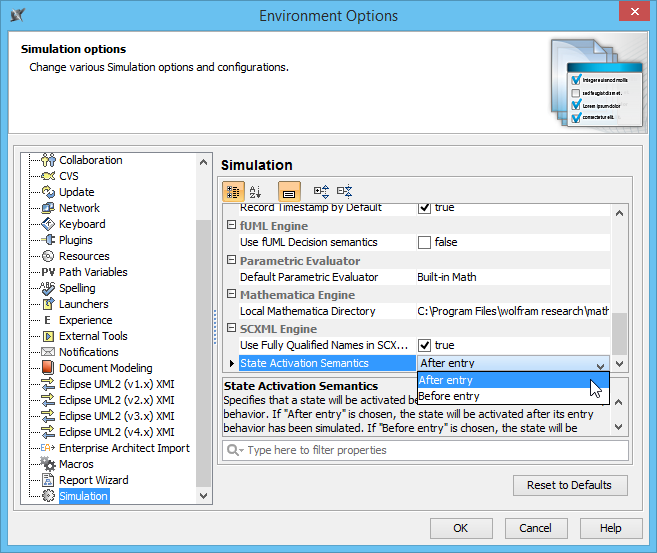Click the filter properties search field

[x=430, y=451]
